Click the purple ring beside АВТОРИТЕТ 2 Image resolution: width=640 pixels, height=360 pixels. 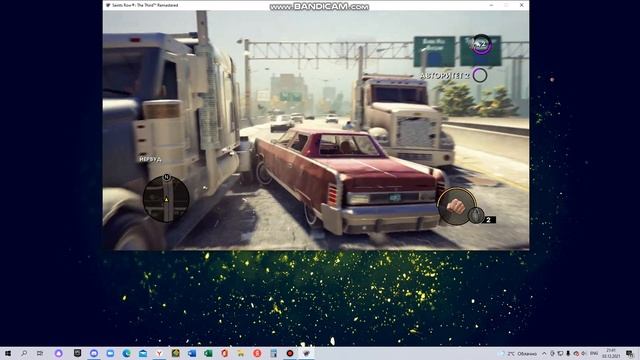pyautogui.click(x=480, y=75)
